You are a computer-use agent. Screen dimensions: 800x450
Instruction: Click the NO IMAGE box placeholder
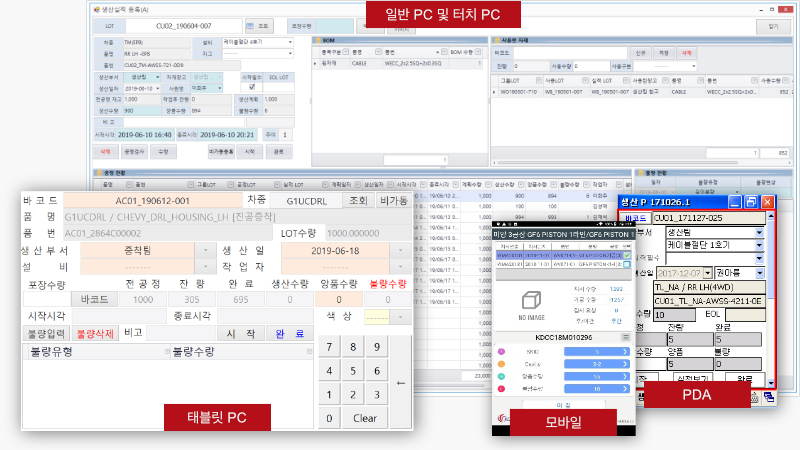531,301
